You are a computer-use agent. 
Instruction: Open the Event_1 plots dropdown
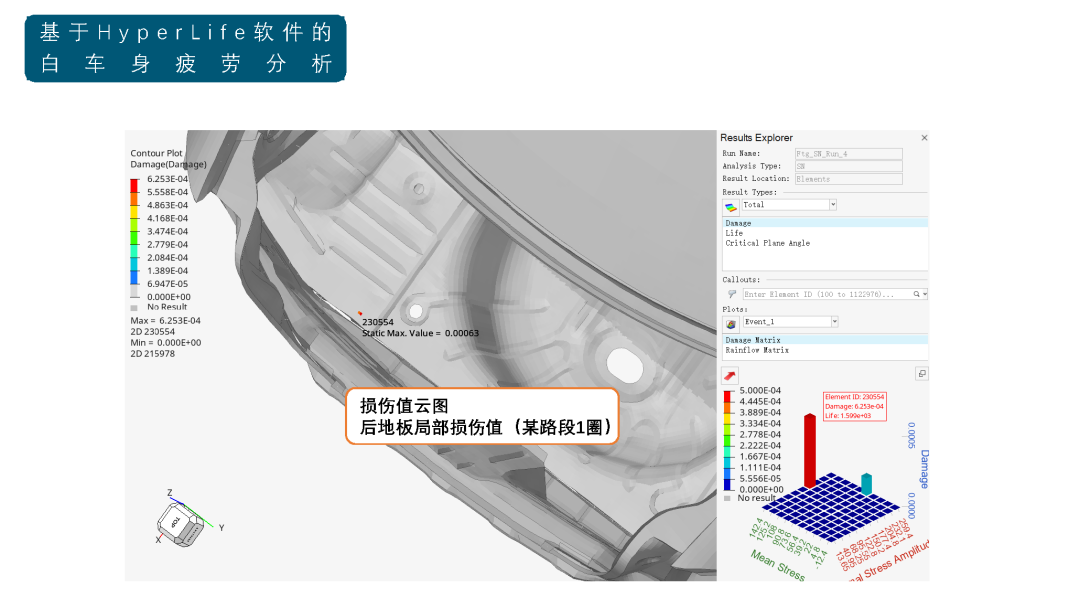(x=834, y=322)
